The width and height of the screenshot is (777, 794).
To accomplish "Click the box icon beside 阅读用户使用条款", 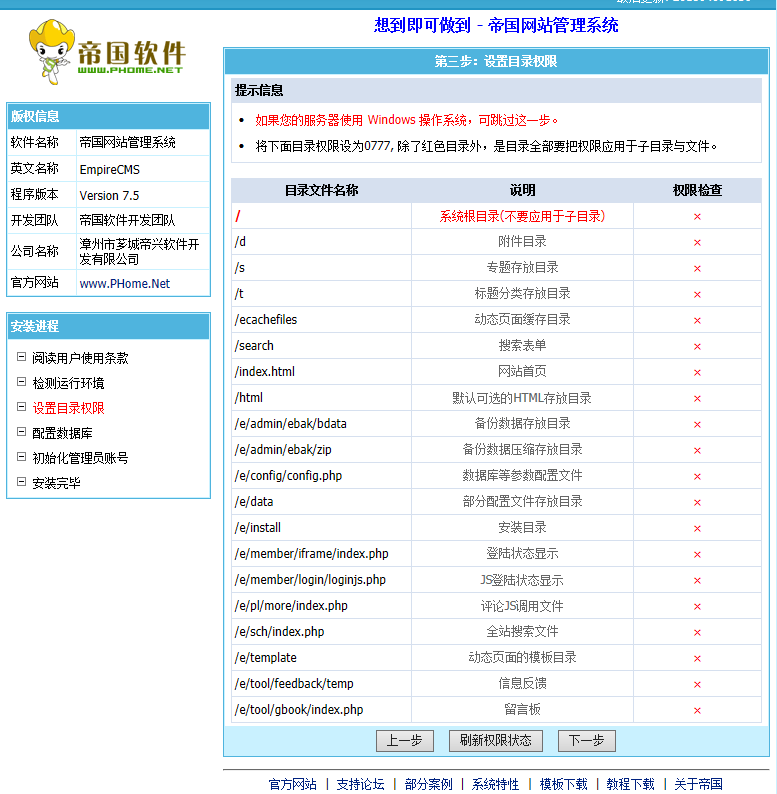I will (22, 357).
